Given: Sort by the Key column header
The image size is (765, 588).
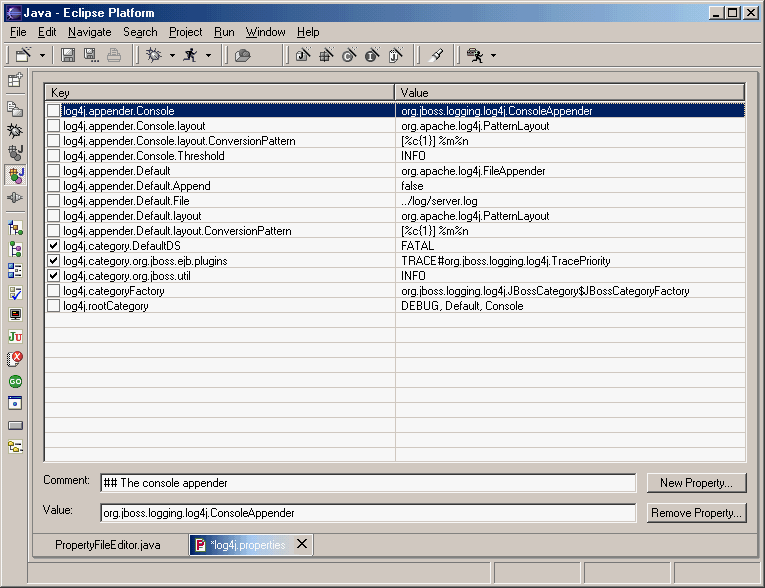Looking at the screenshot, I should click(x=220, y=93).
